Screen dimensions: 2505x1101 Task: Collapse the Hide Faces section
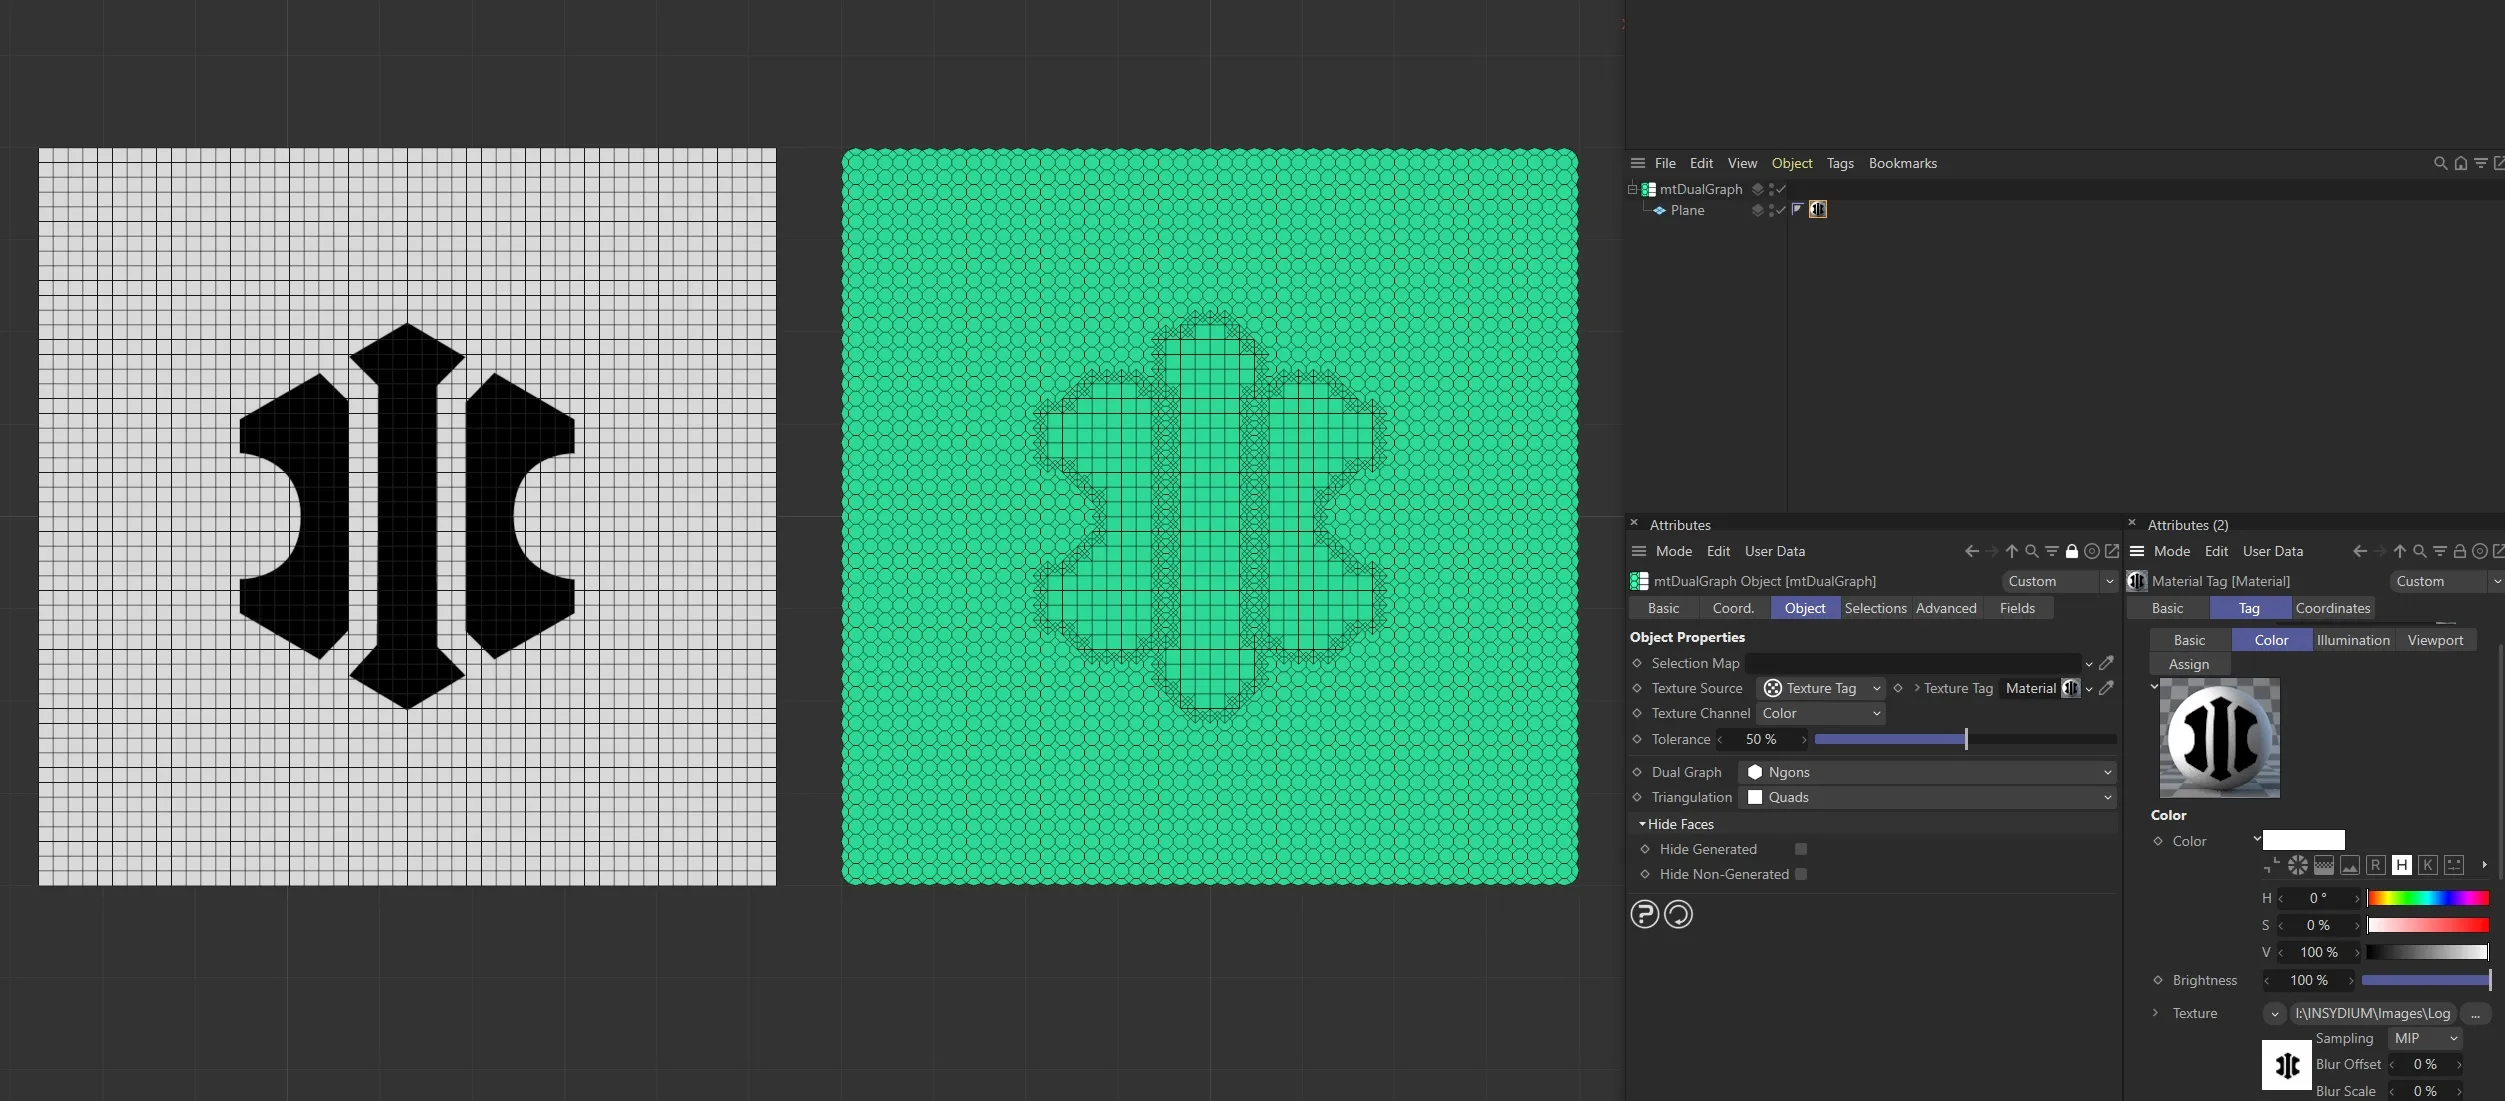click(1643, 824)
